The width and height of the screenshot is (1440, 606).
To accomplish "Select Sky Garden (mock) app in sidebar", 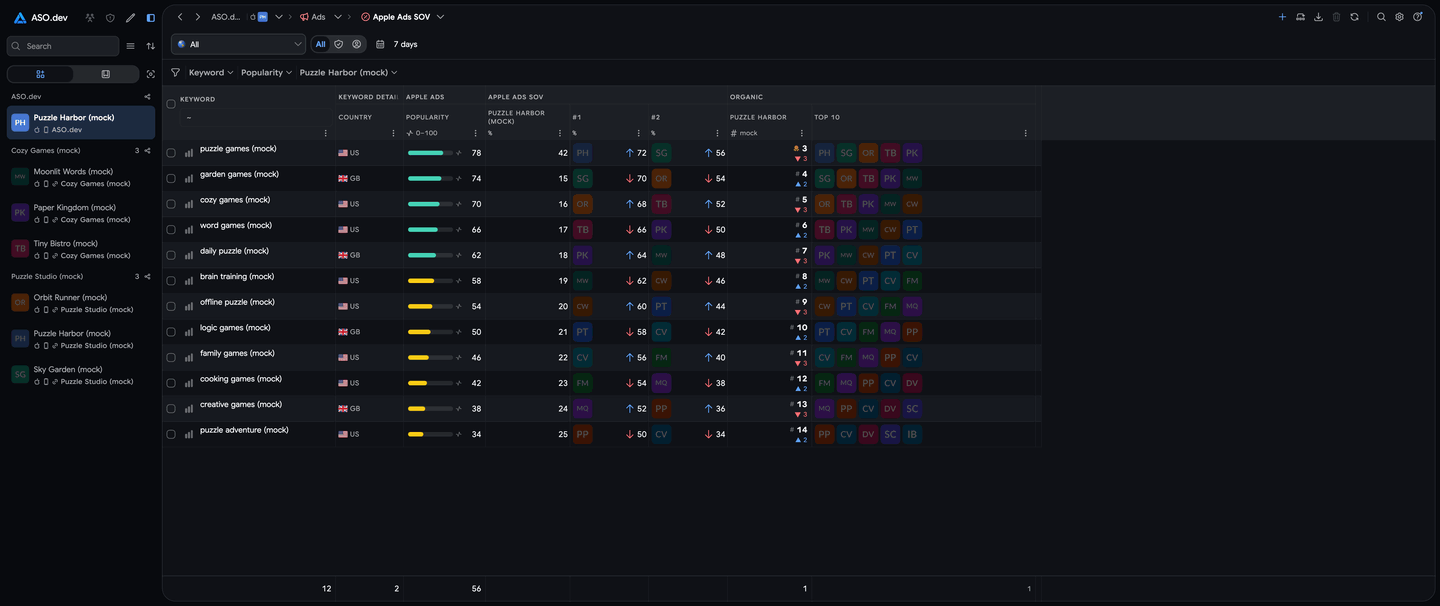I will (81, 375).
